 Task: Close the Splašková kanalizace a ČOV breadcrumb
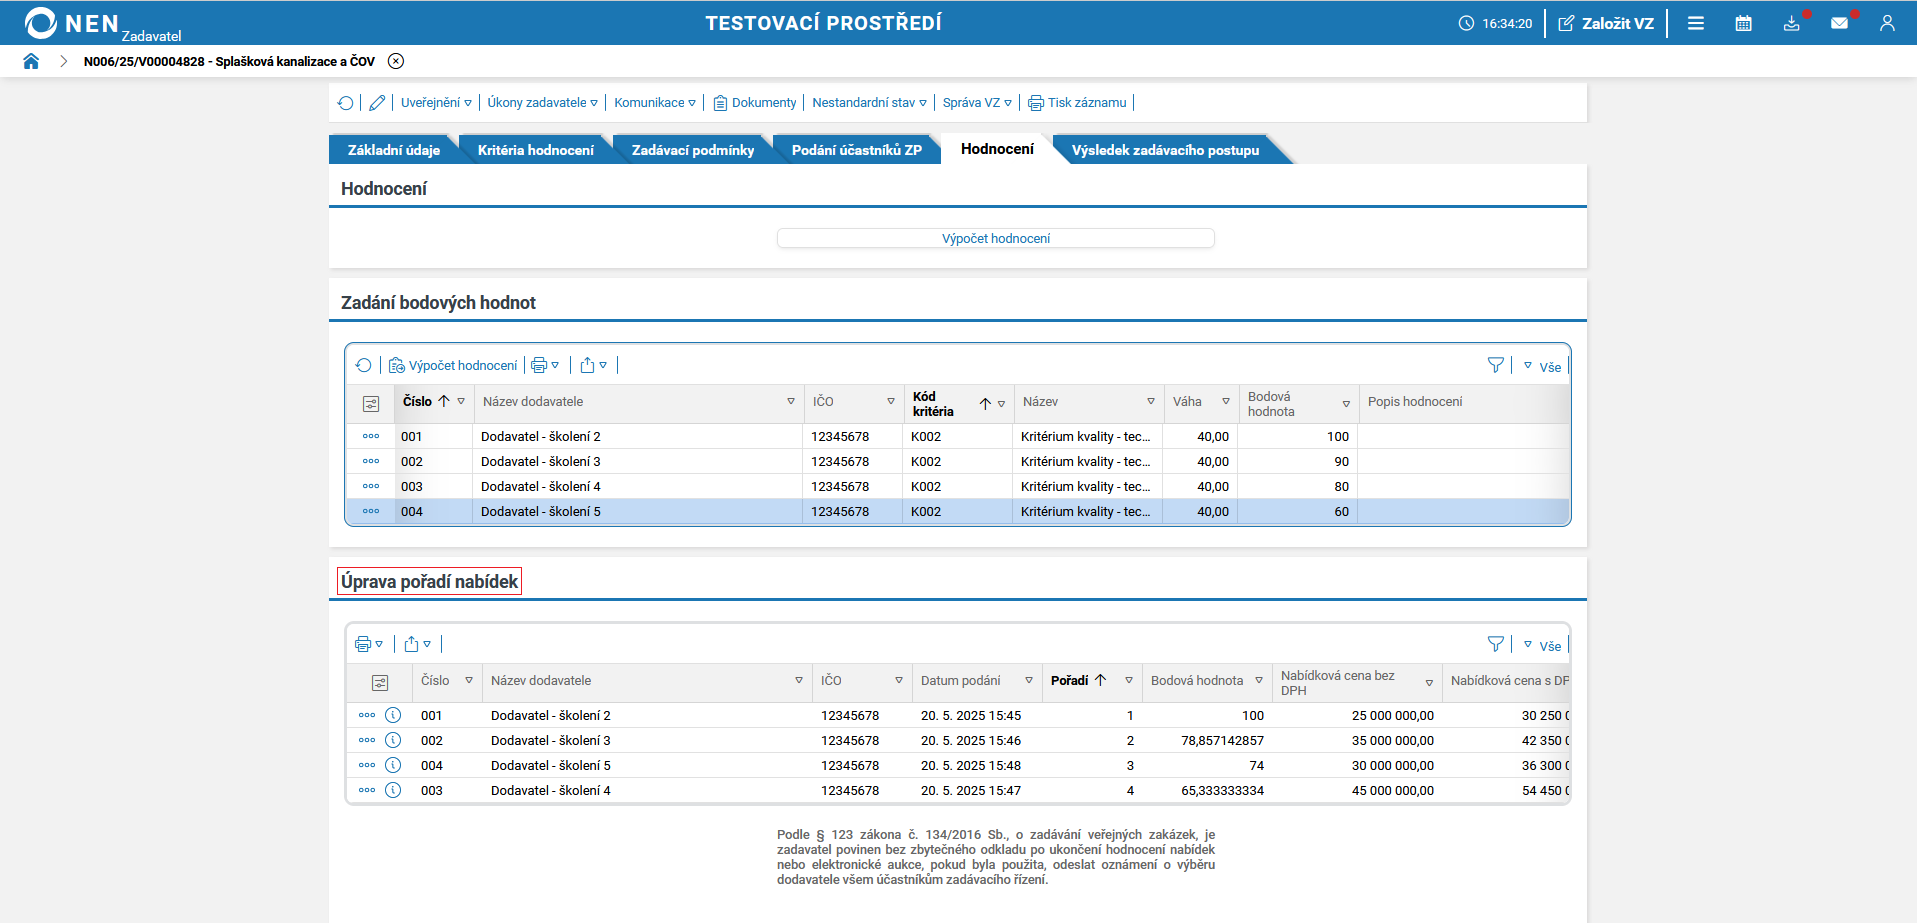pyautogui.click(x=396, y=61)
